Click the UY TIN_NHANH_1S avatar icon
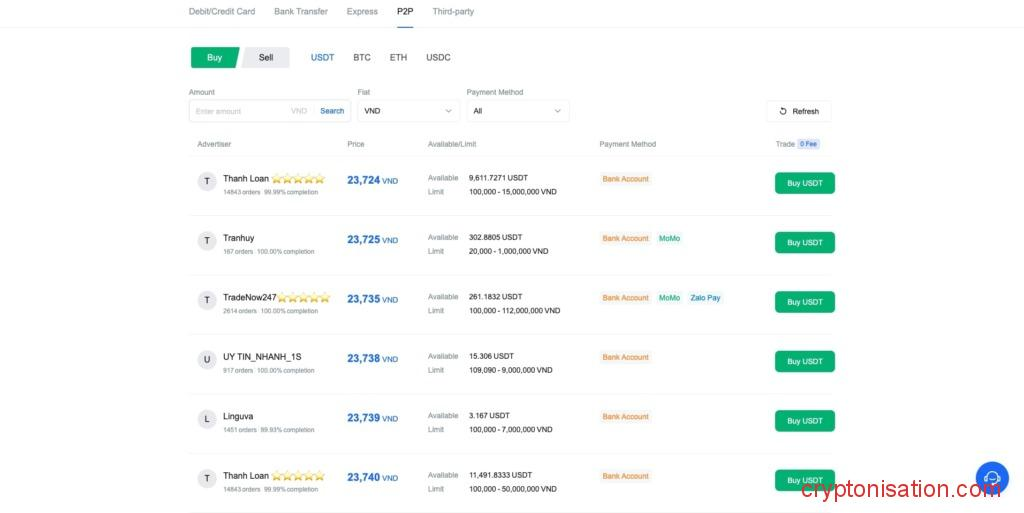Screen dimensions: 1024x513 point(207,360)
